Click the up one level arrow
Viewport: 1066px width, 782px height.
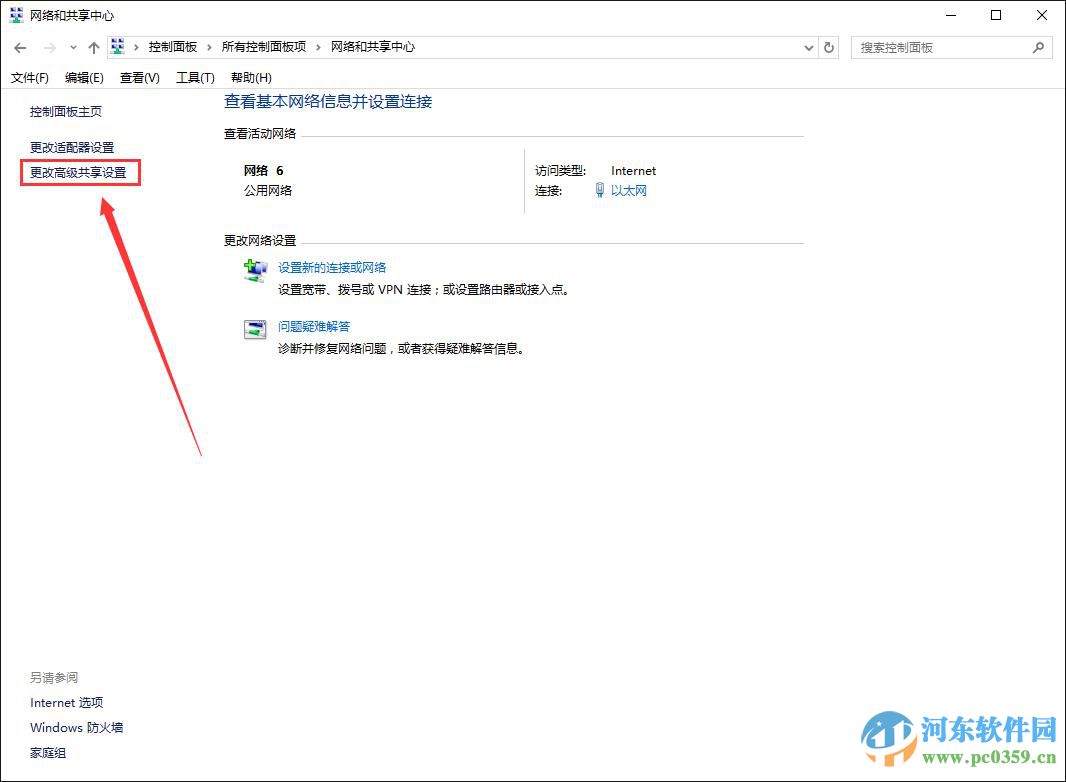[93, 46]
